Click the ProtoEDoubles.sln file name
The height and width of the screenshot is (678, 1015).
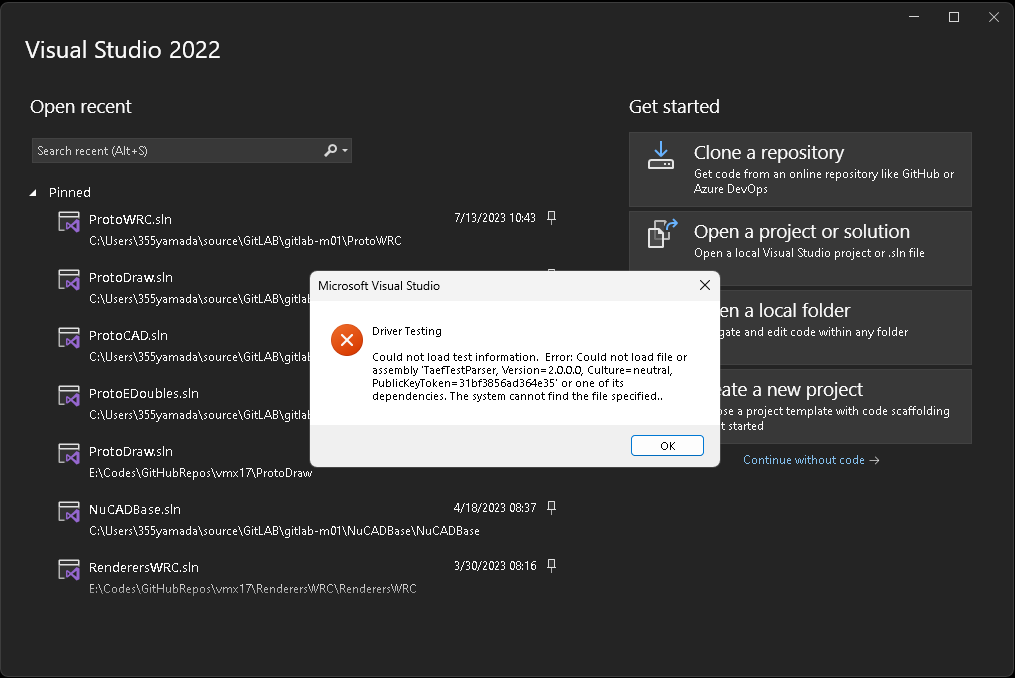[x=144, y=393]
